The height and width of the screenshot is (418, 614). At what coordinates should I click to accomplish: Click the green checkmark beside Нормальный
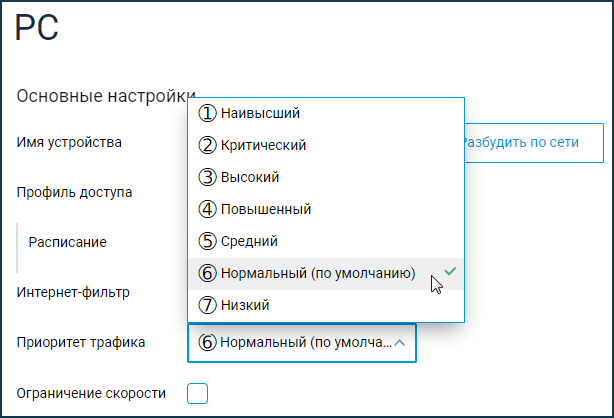coord(450,271)
